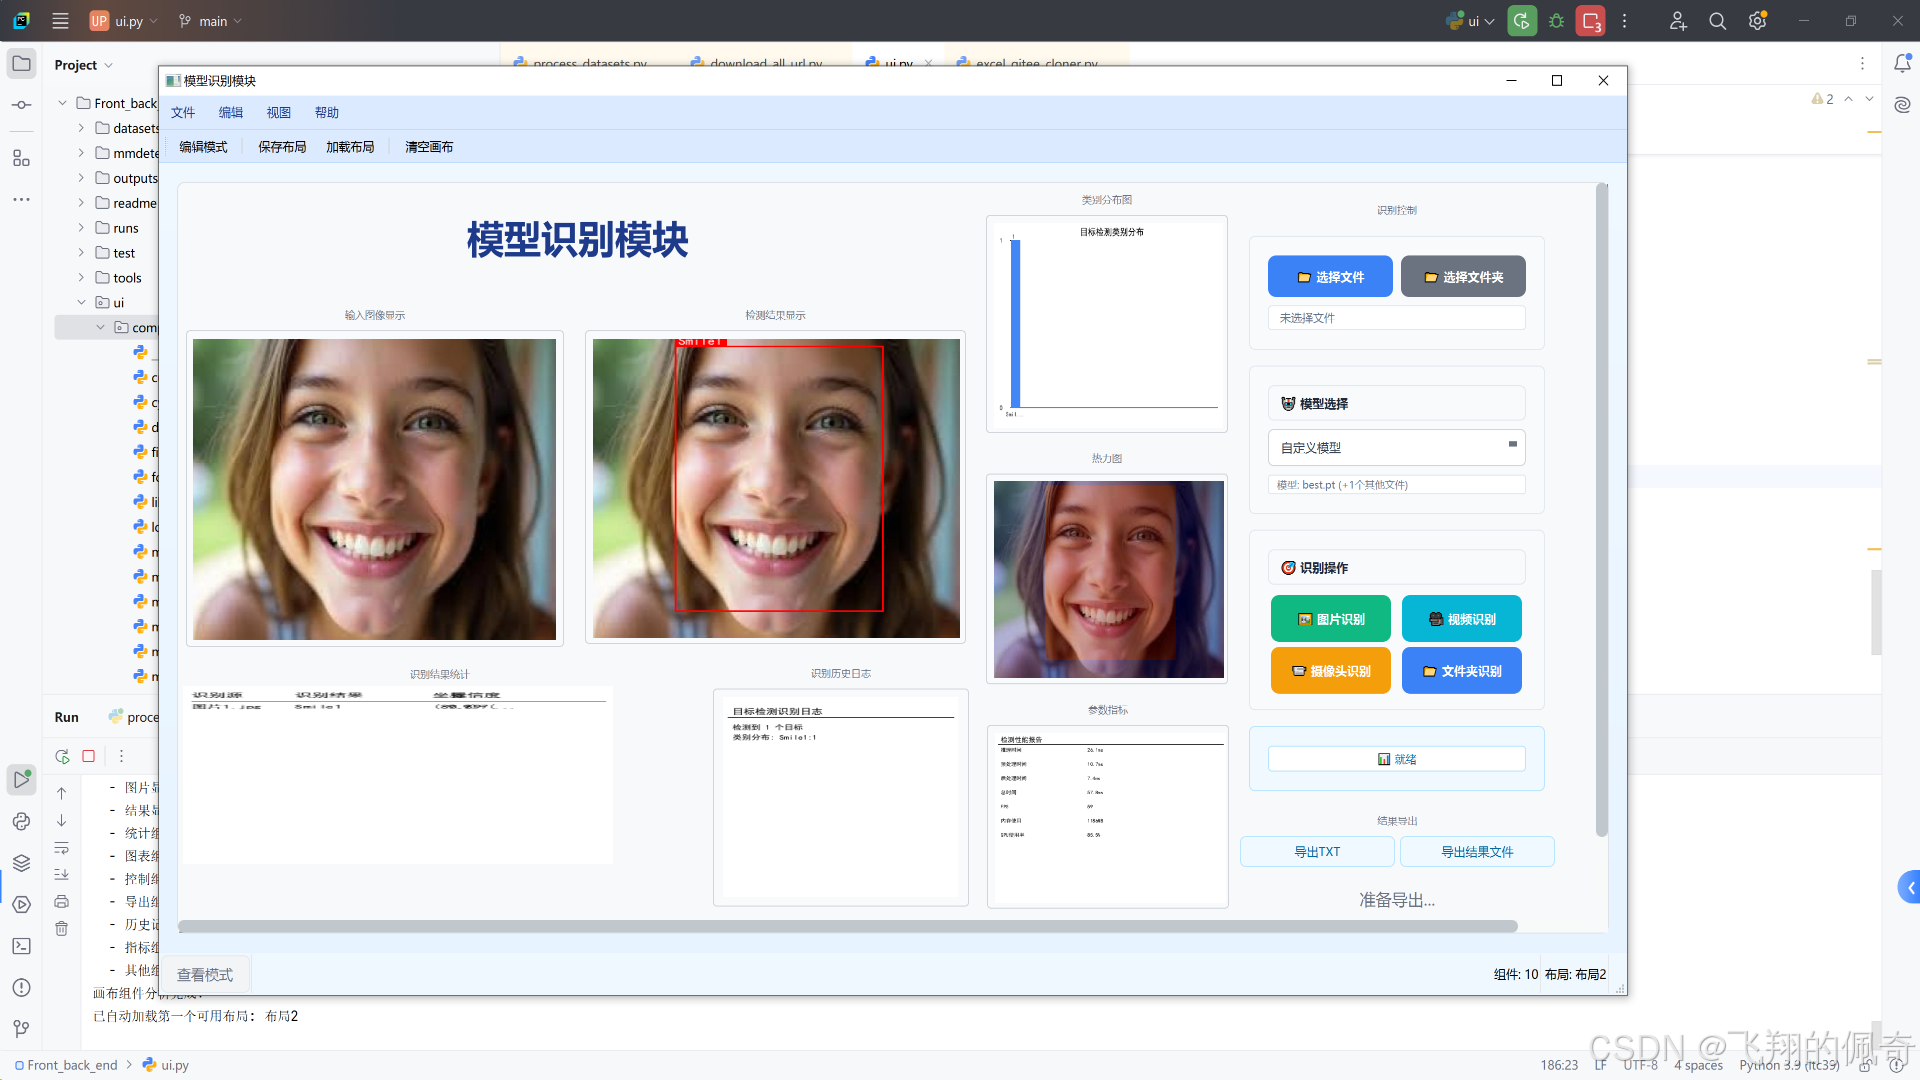Open the 编辑 menu
Screen dimensions: 1920x1080
231,113
